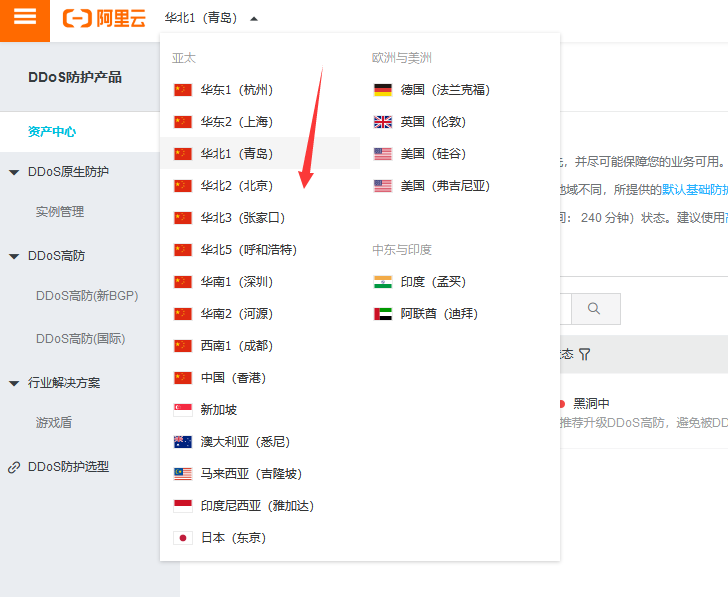This screenshot has height=597, width=728.
Task: Click the link icon beside DDoS防护选型
Action: [14, 467]
